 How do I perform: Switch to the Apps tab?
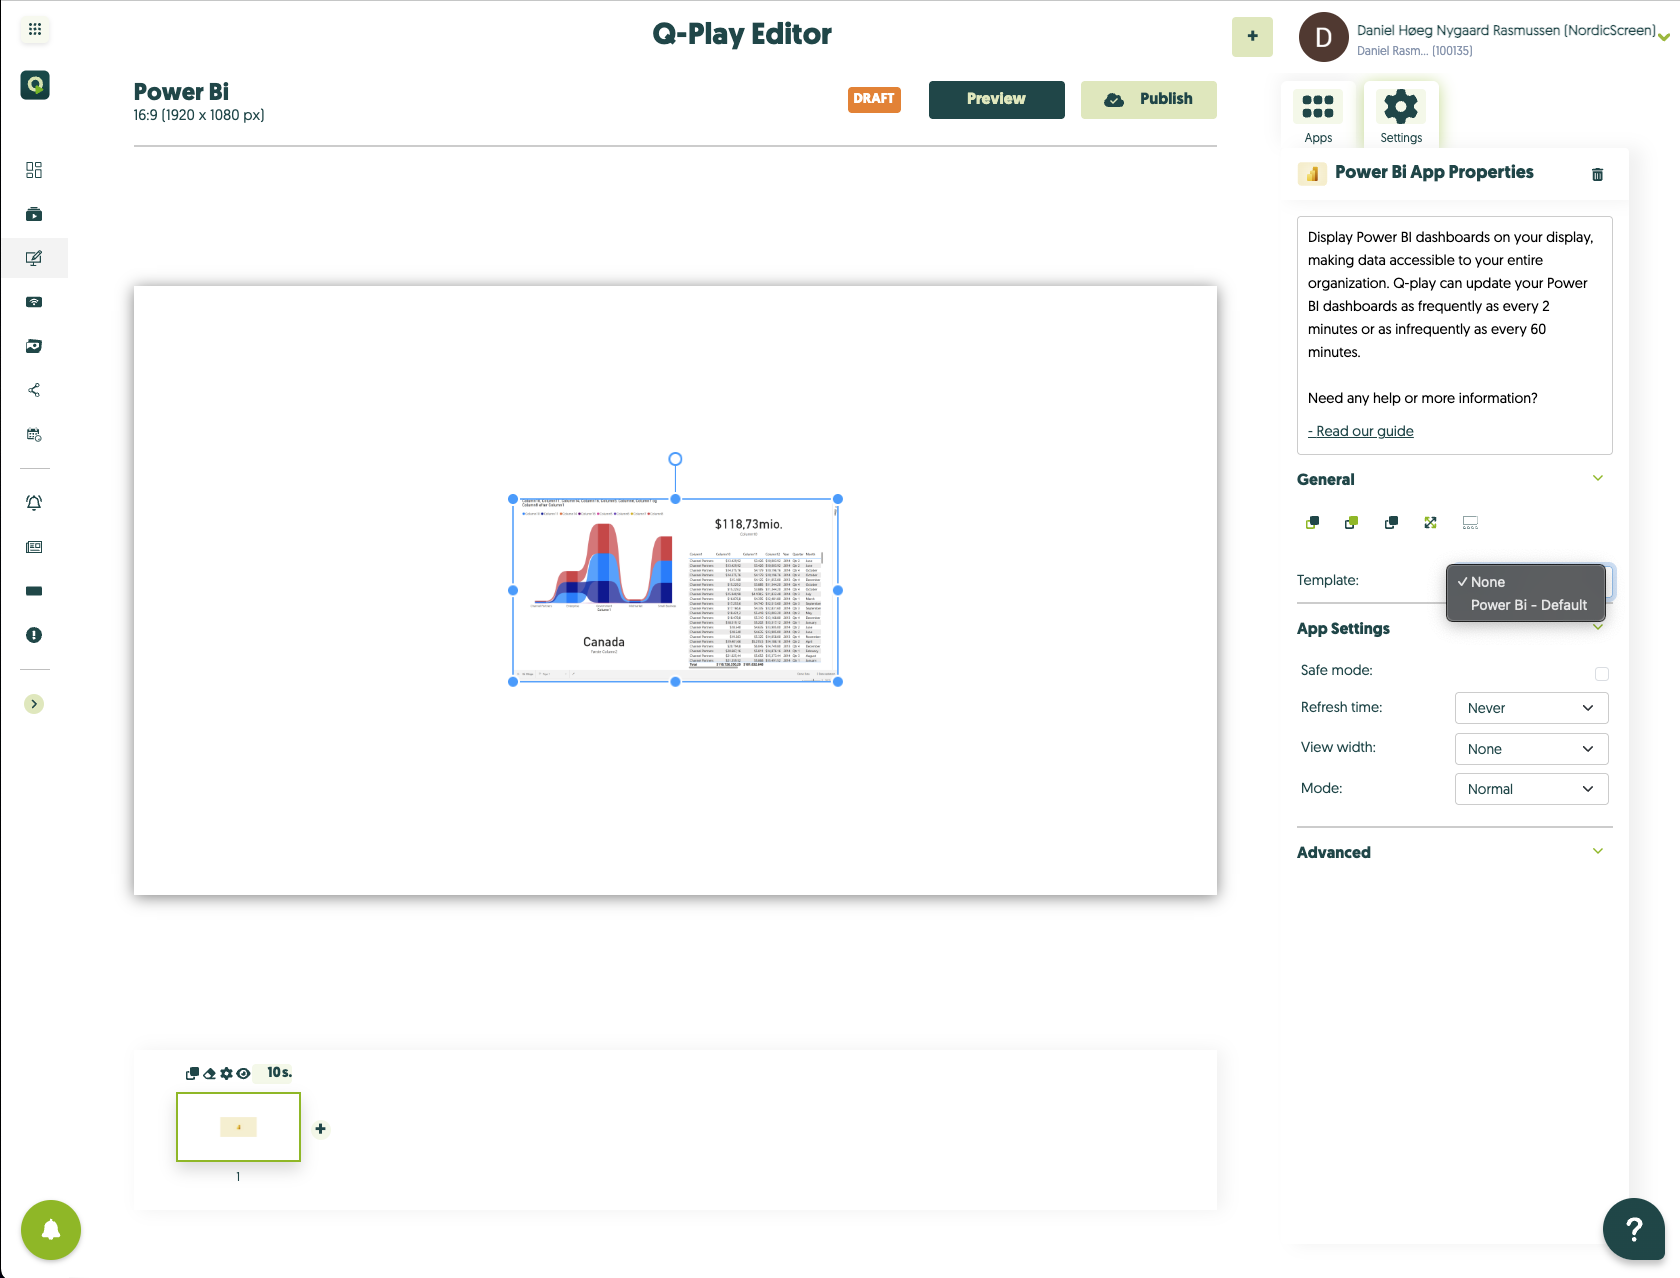coord(1318,116)
